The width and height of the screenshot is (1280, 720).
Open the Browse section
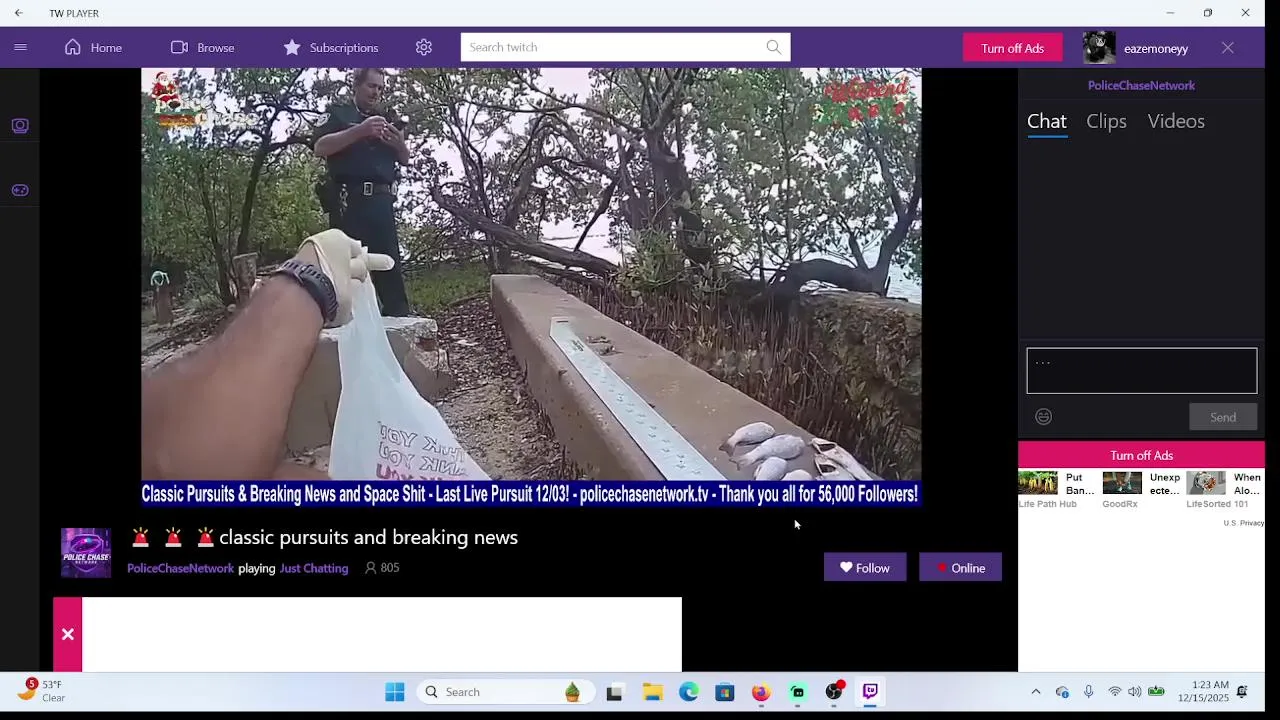click(203, 47)
